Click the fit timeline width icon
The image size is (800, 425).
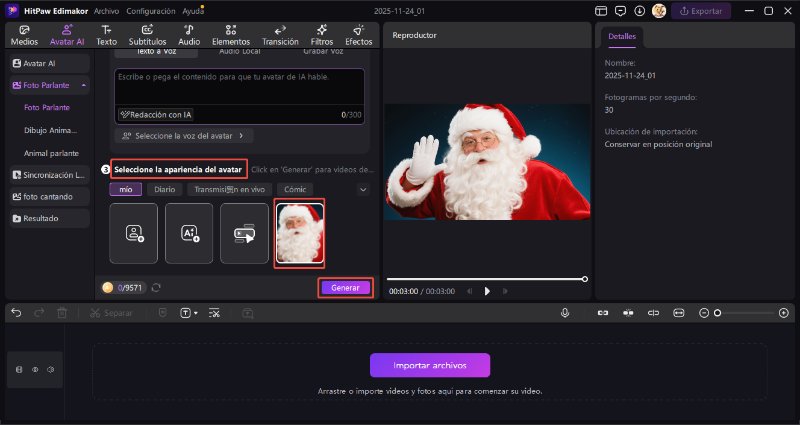point(679,313)
